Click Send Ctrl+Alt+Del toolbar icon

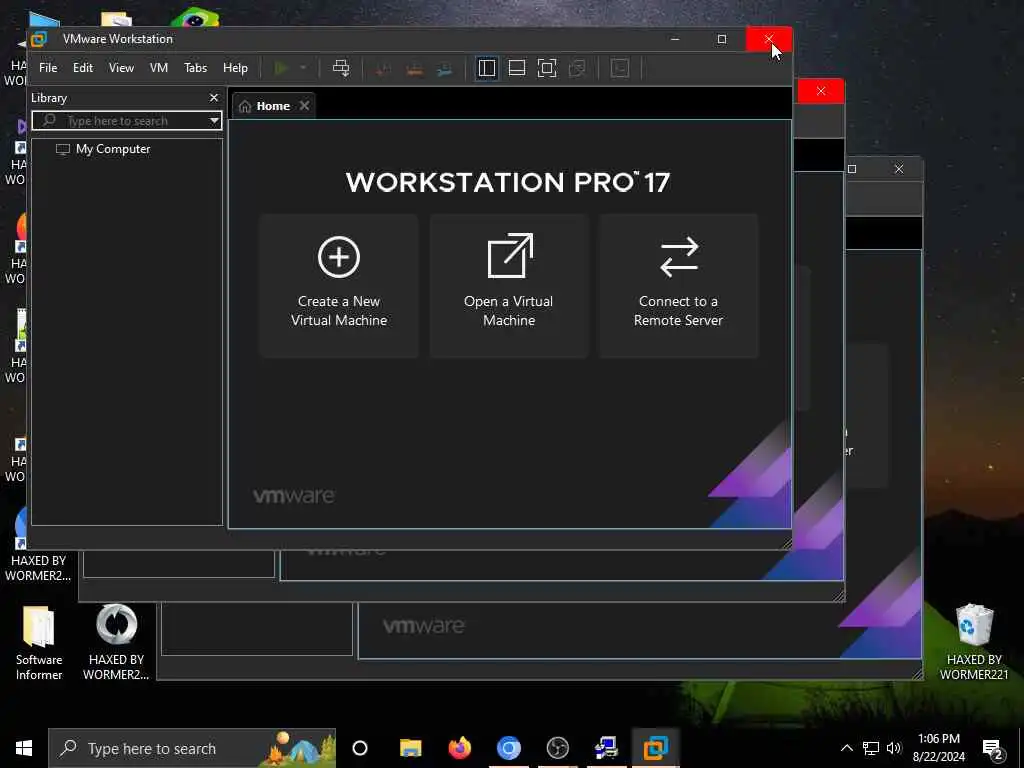(341, 68)
